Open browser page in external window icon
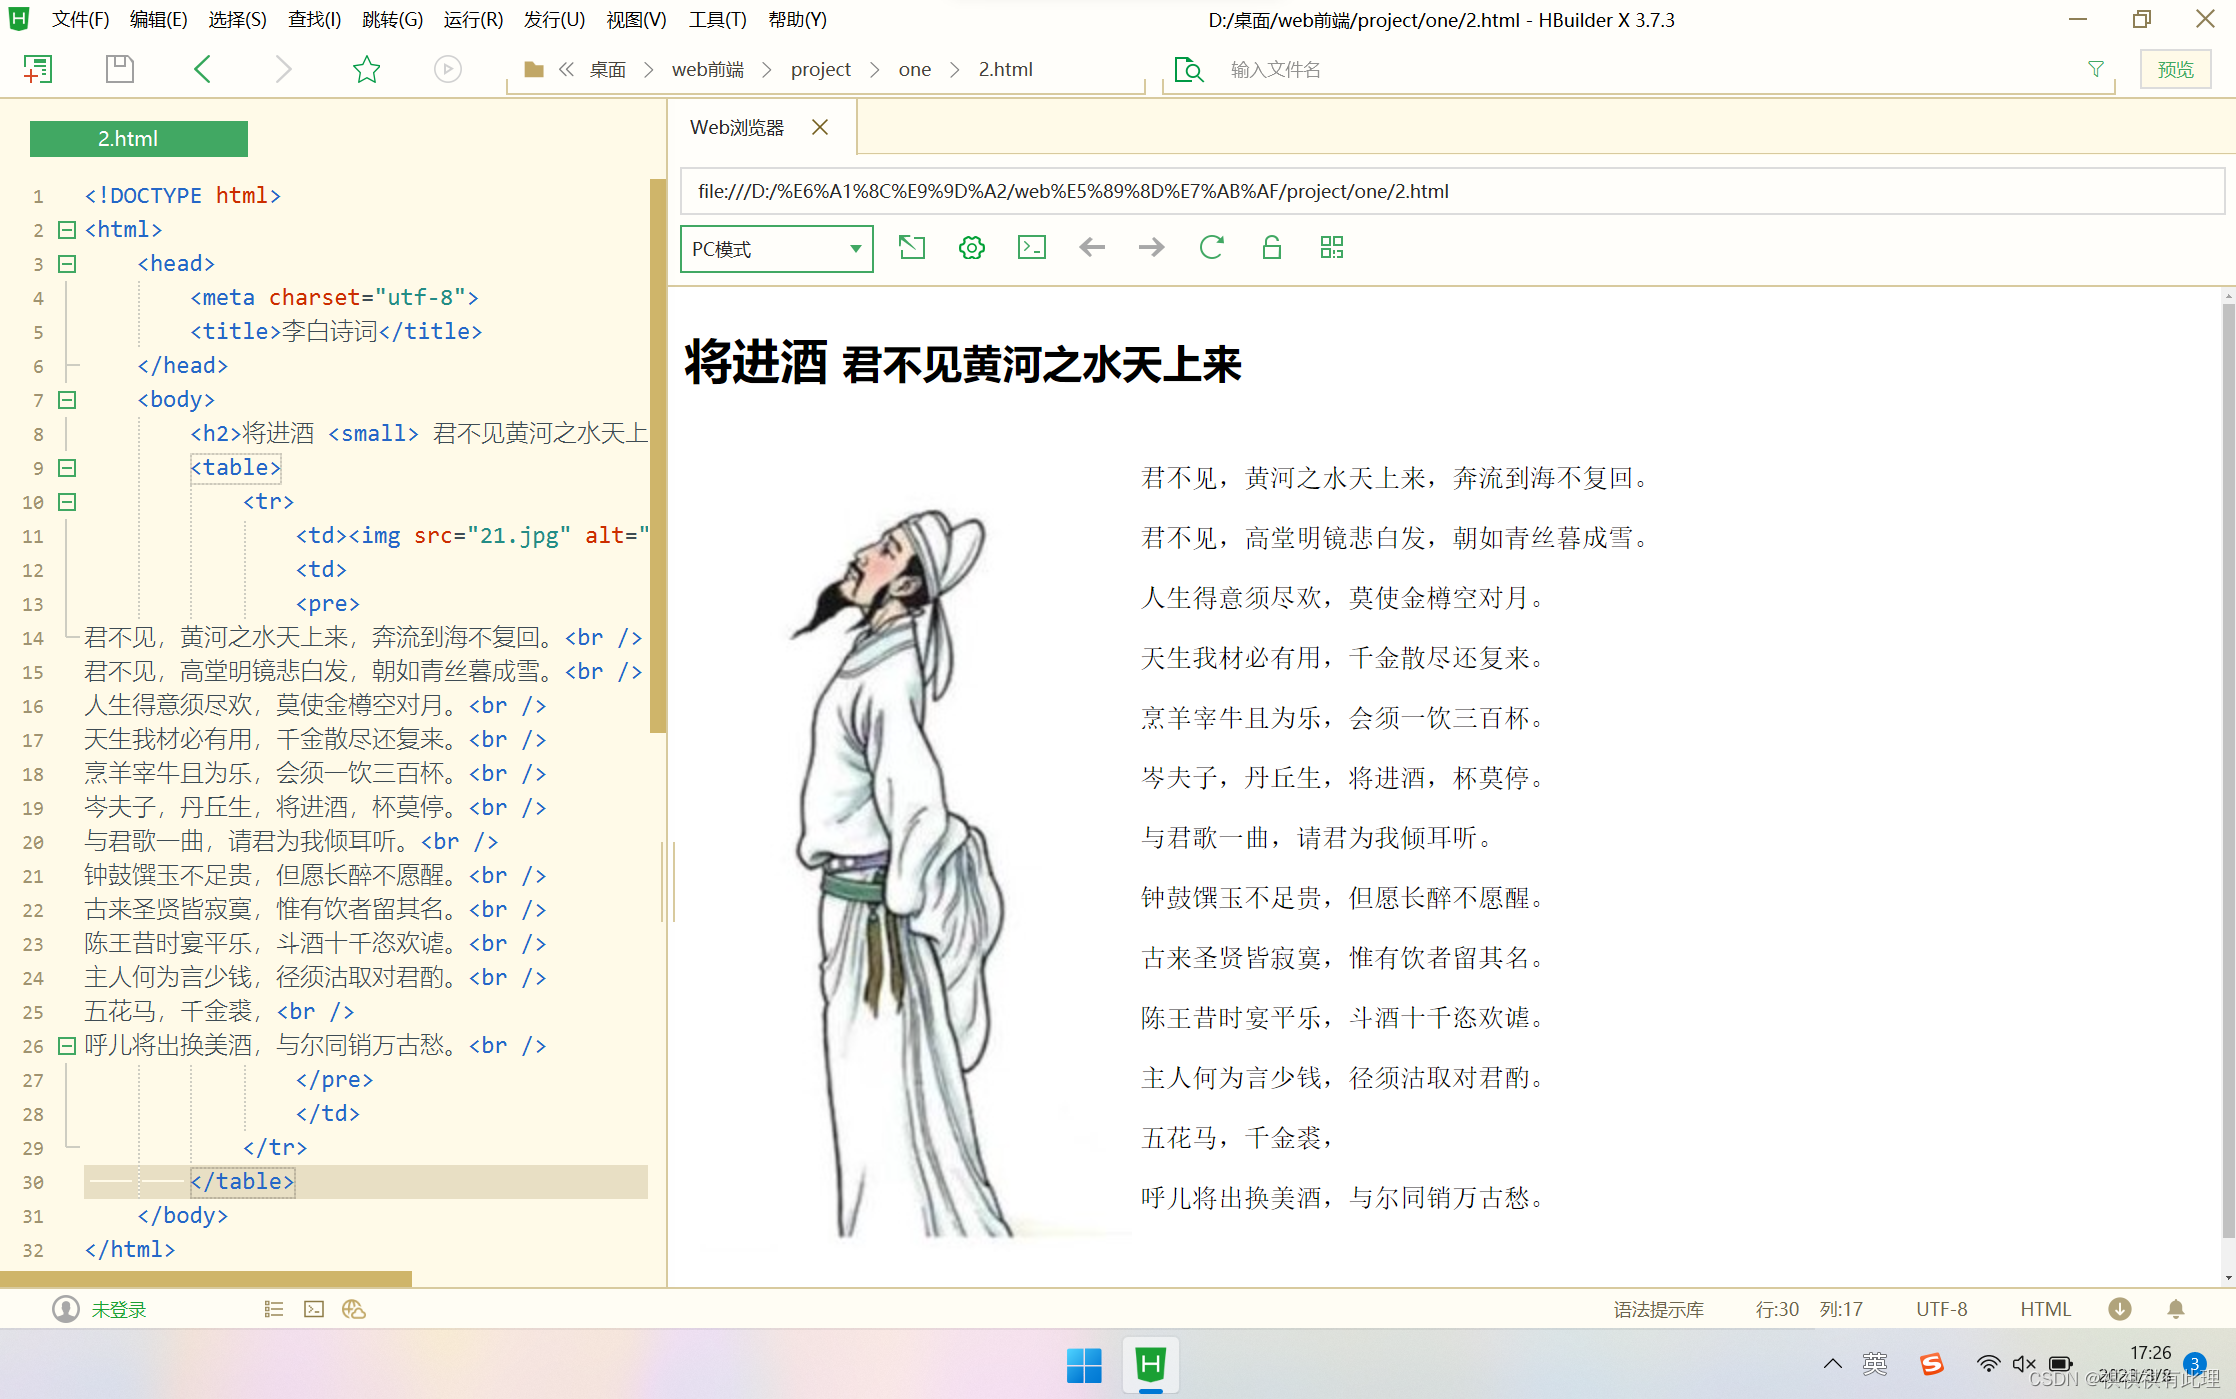This screenshot has width=2236, height=1399. point(912,248)
